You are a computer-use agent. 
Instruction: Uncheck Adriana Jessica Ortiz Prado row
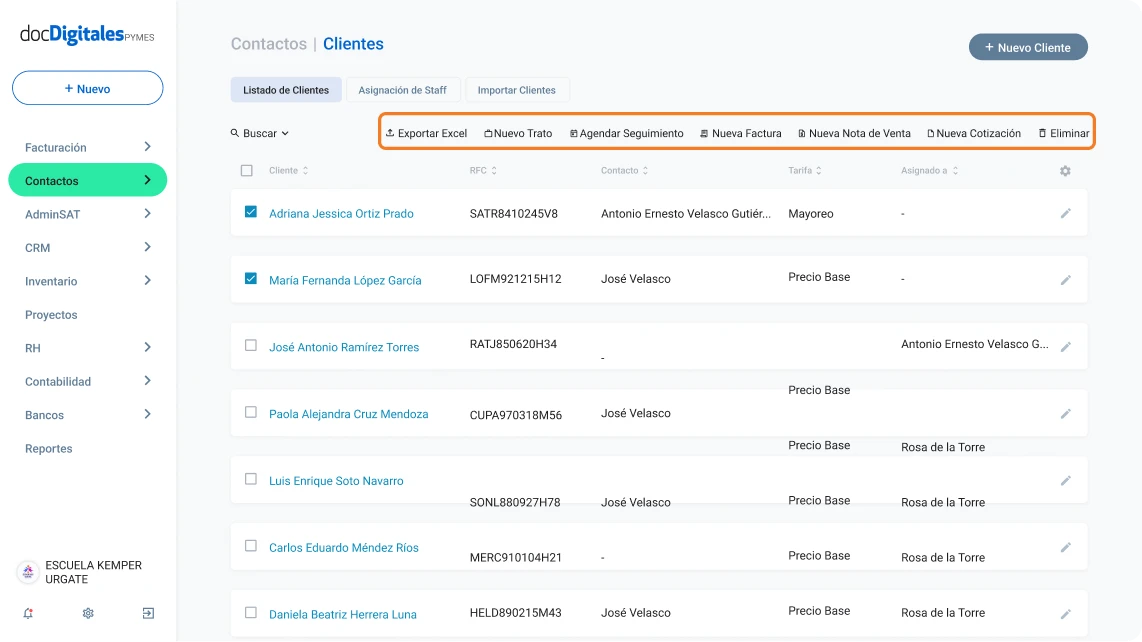point(251,212)
